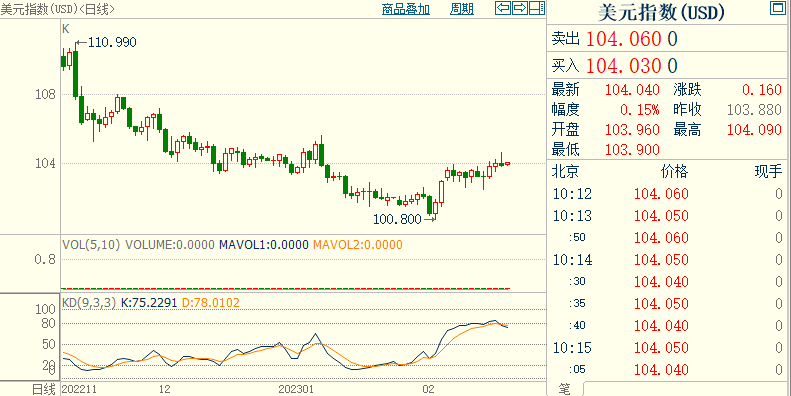Click the 110.990 high price marker
This screenshot has width=791, height=396.
(x=112, y=42)
